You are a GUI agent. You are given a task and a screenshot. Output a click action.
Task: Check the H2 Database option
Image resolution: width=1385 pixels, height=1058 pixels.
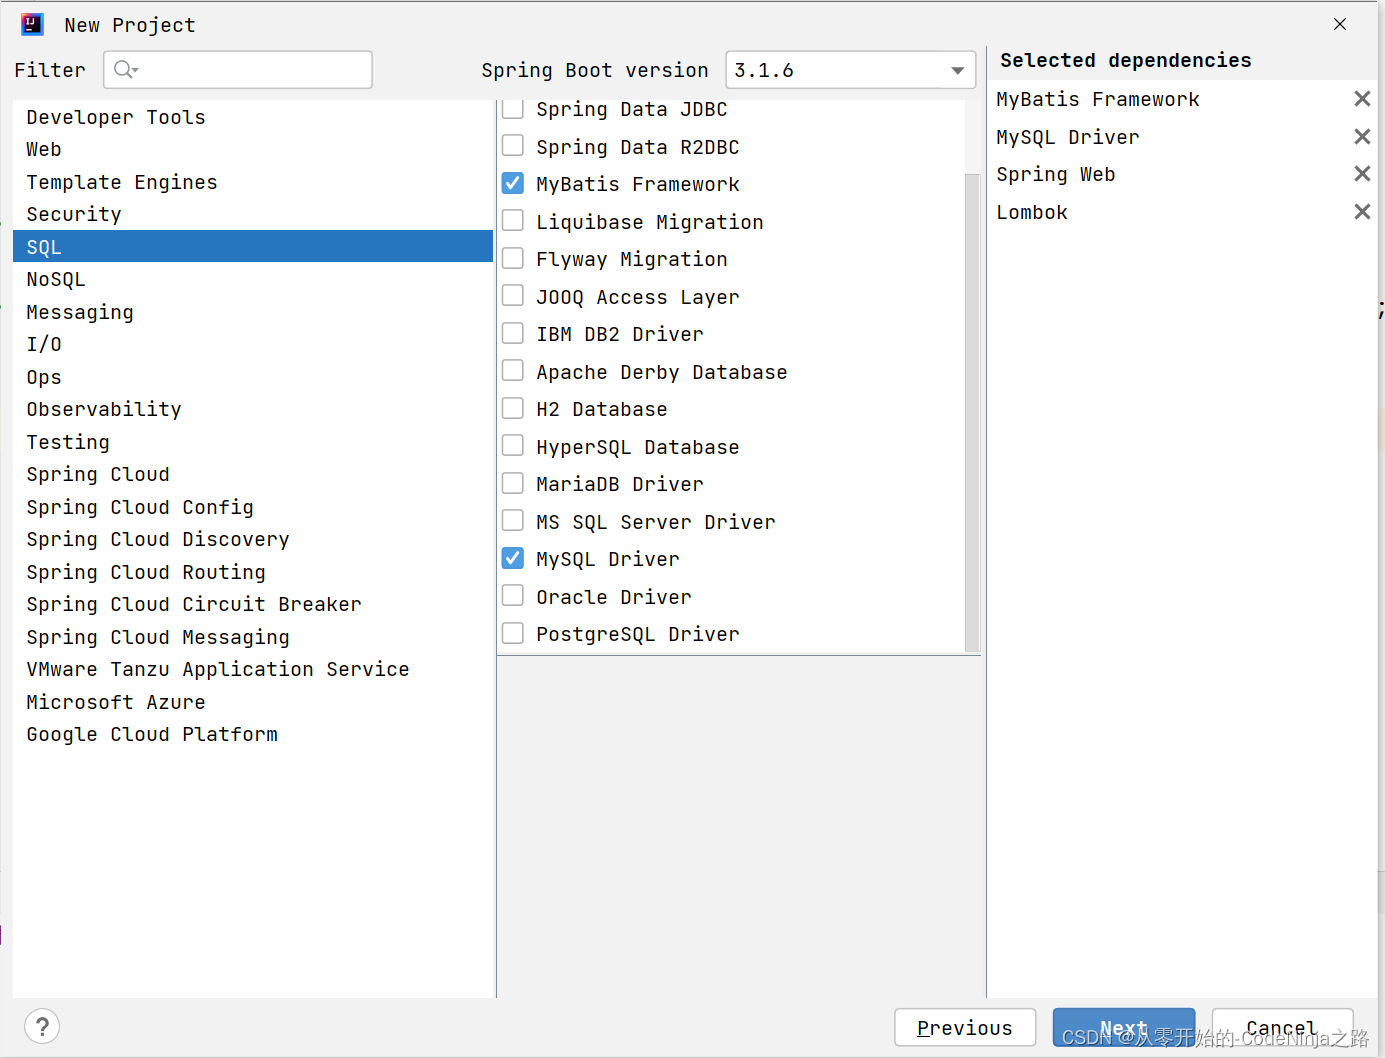513,407
